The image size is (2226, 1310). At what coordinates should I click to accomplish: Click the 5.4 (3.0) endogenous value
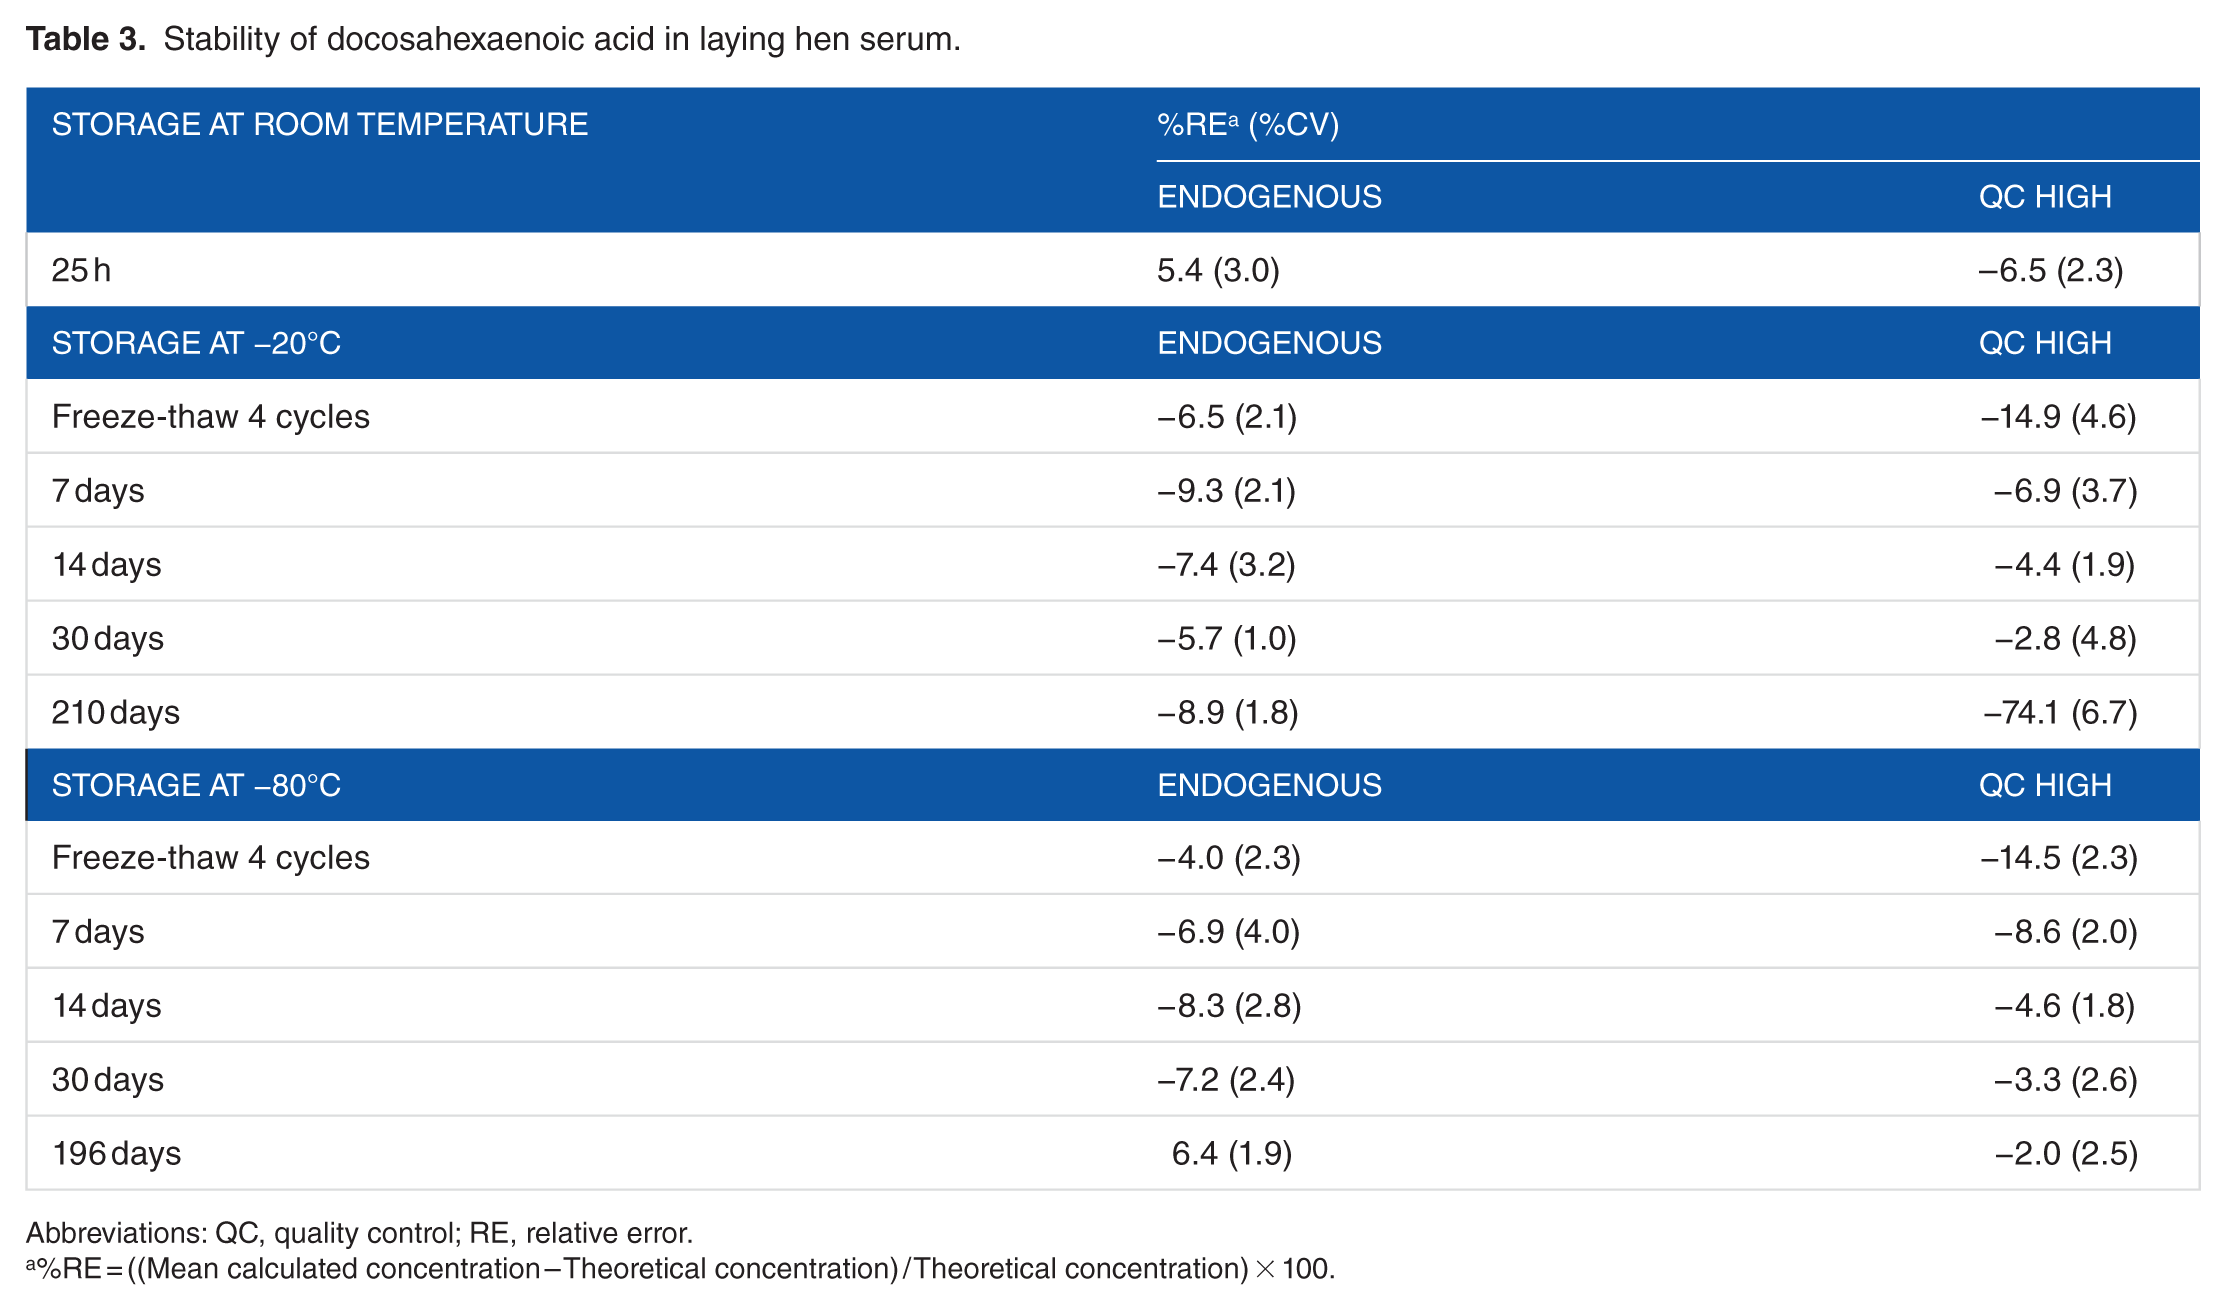coord(1218,270)
